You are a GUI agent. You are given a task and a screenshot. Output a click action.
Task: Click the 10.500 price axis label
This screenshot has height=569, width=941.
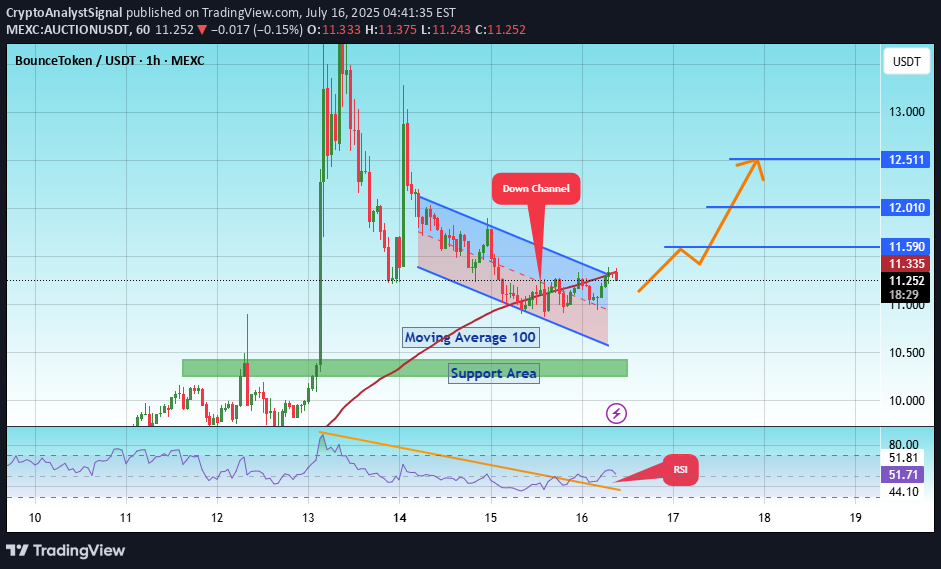906,353
